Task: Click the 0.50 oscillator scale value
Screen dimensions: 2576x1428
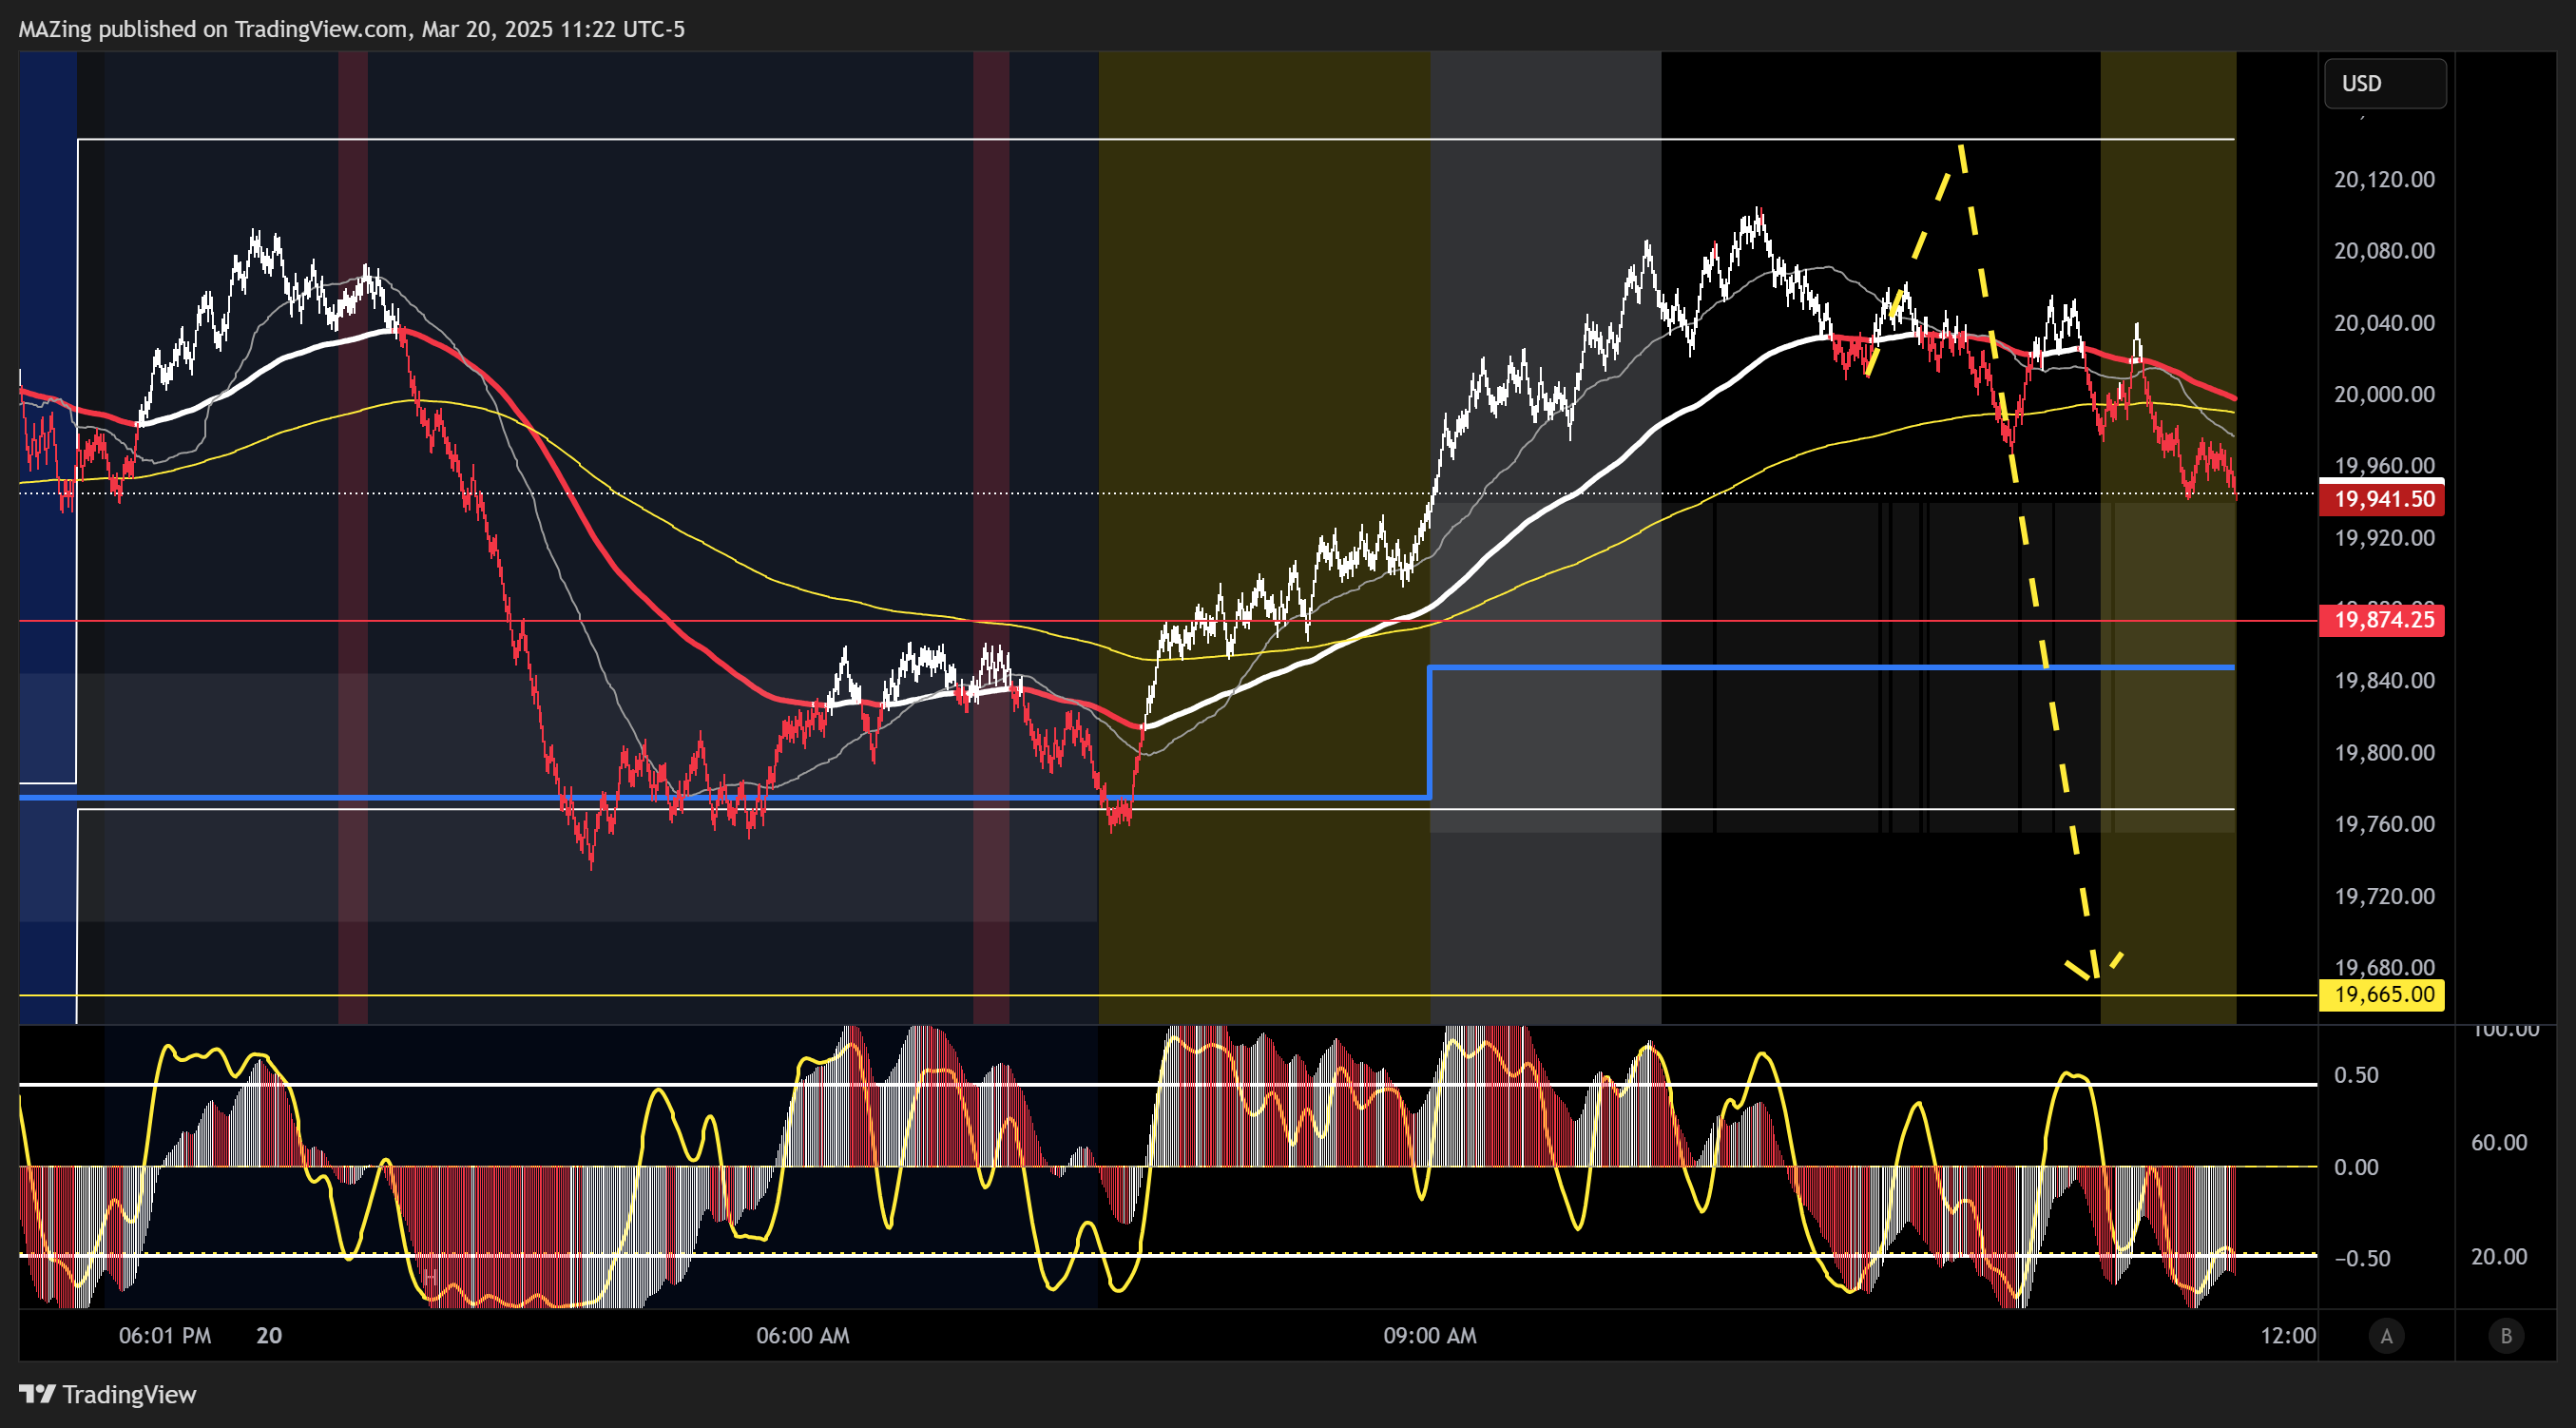Action: (x=2356, y=1075)
